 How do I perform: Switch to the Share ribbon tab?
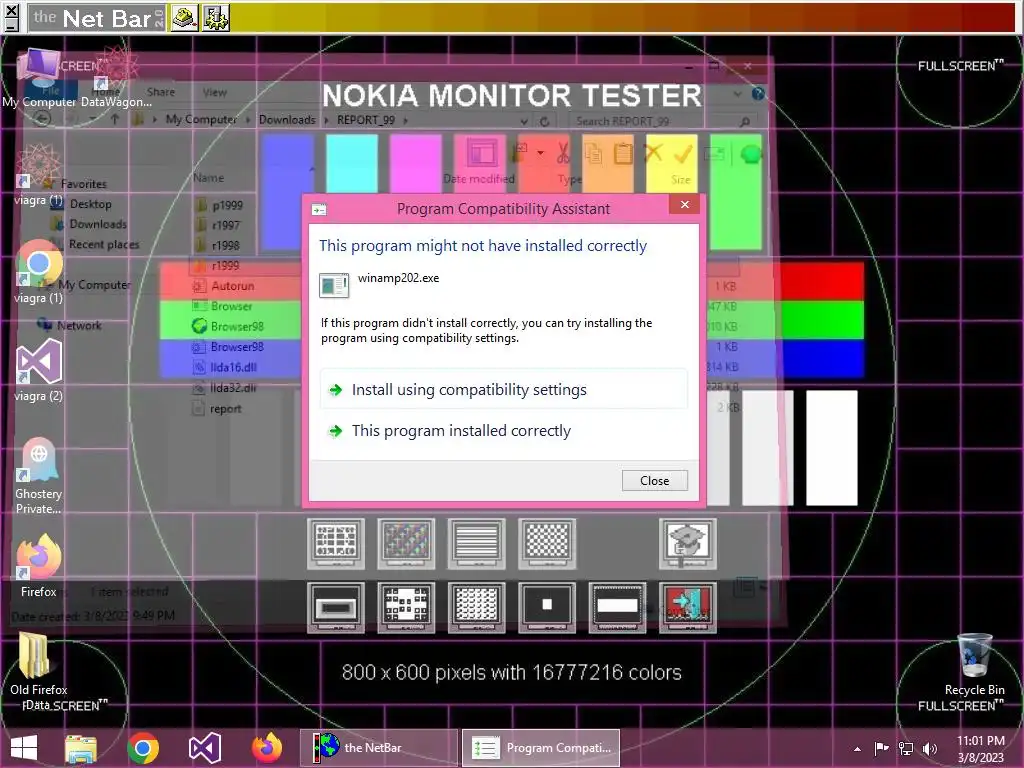161,92
